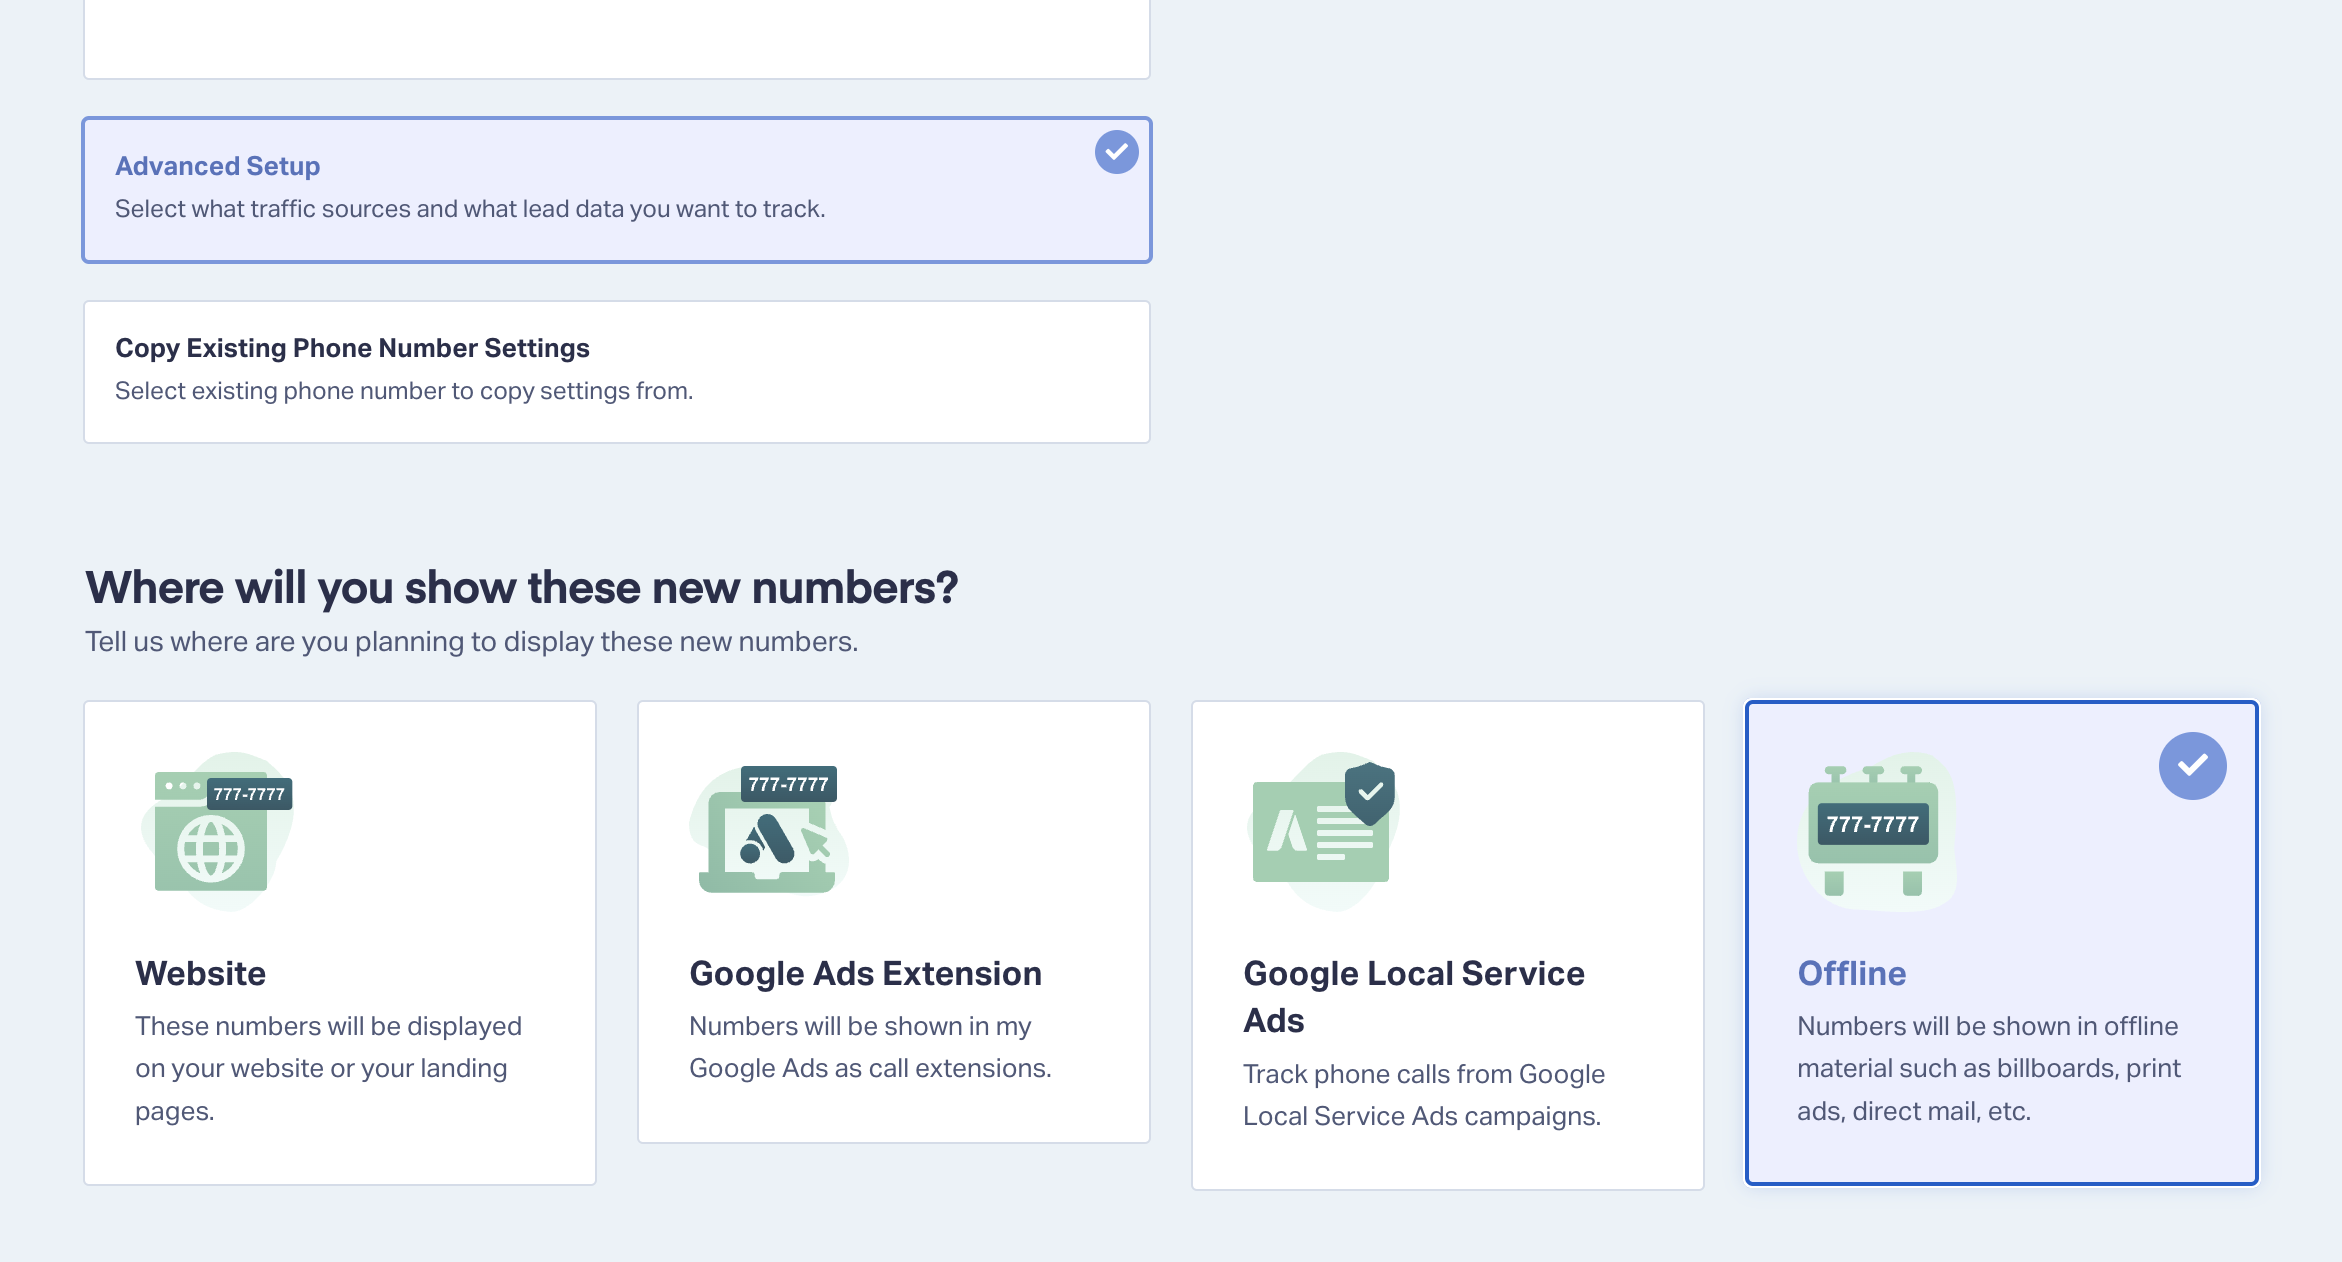Click 'These numbers will be displayed' description
The height and width of the screenshot is (1262, 2342).
[x=329, y=1068]
